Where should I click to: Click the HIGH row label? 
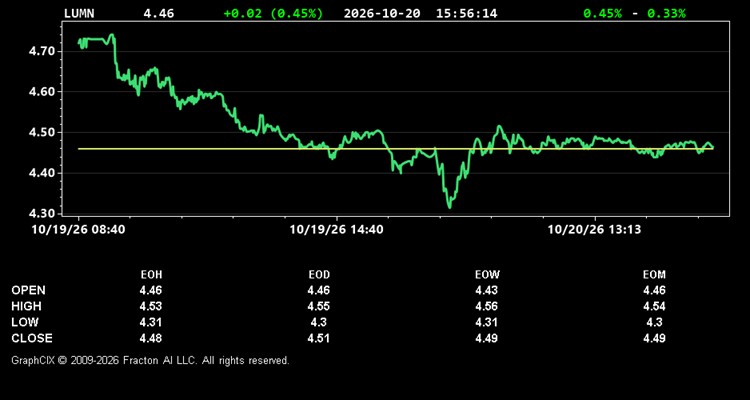pos(26,306)
